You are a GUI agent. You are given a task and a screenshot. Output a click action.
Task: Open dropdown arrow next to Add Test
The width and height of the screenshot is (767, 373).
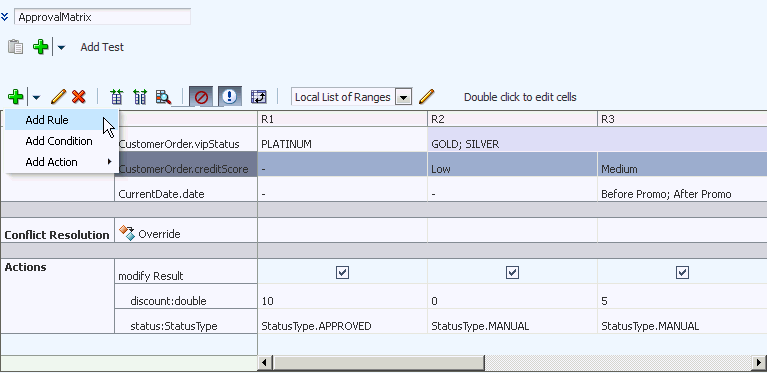61,47
